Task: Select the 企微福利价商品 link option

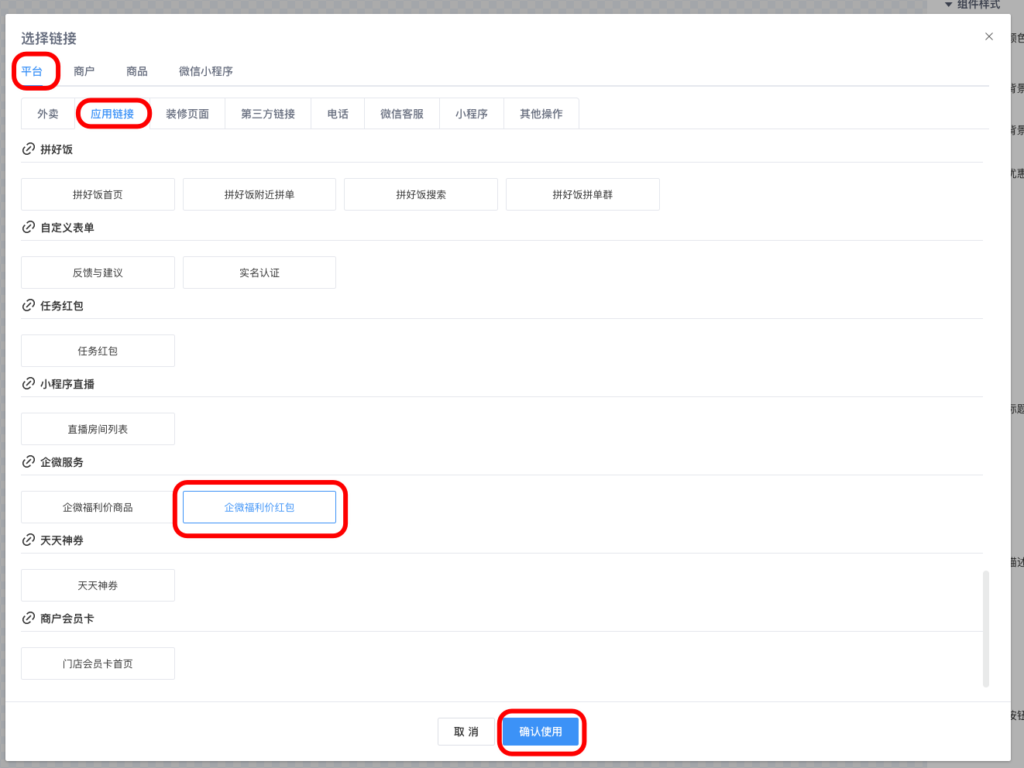Action: coord(98,507)
